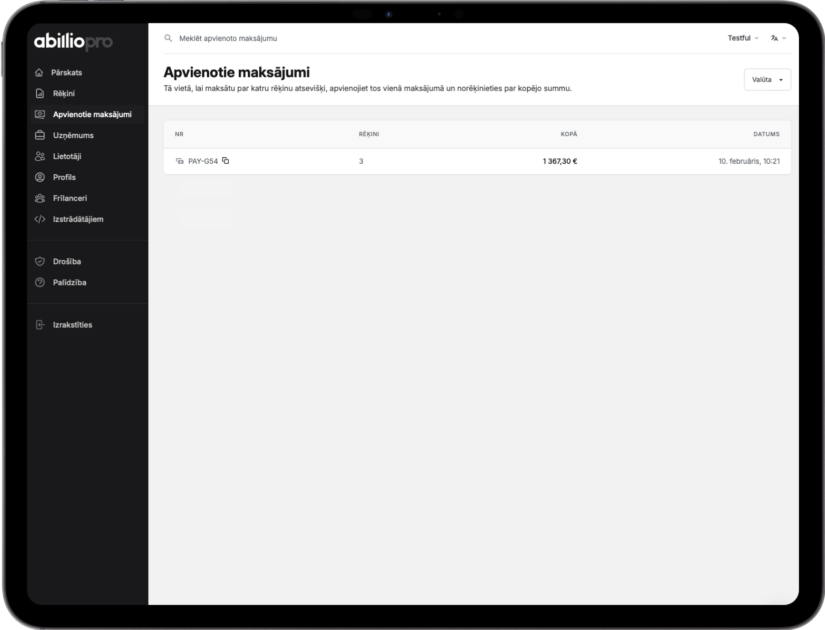Viewport: 825px width, 630px height.
Task: Click the DATUMS column header
Action: pyautogui.click(x=766, y=134)
